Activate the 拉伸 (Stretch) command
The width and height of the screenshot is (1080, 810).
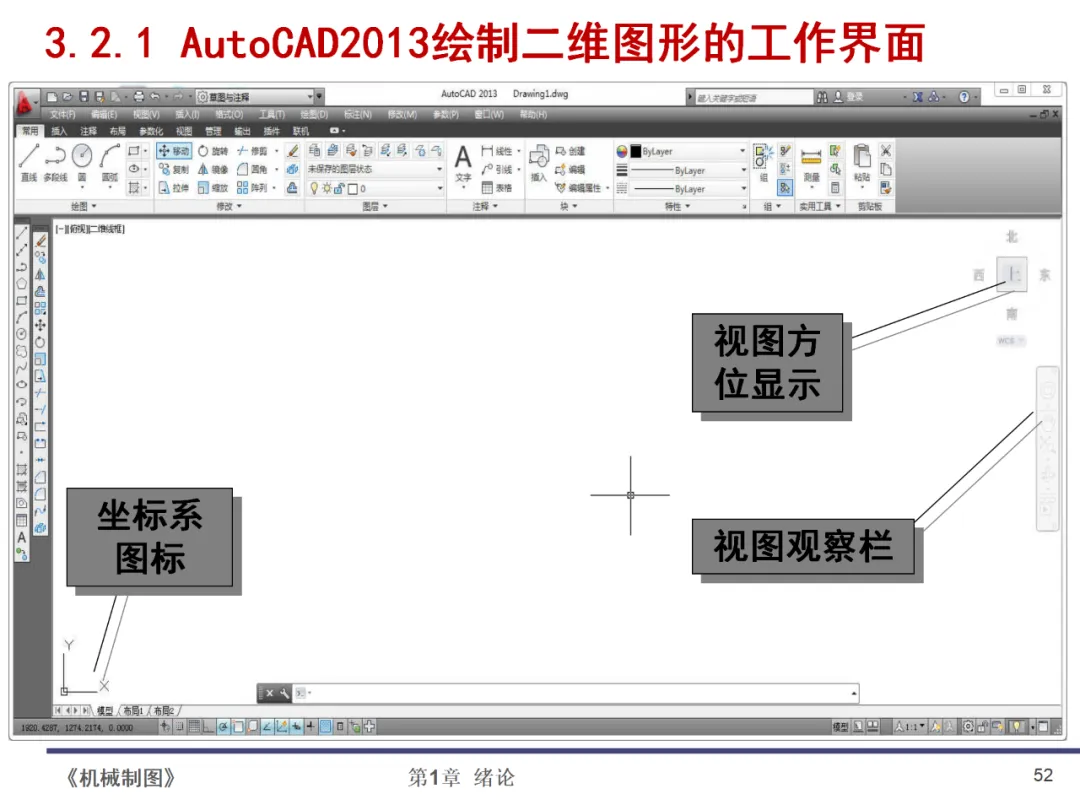pyautogui.click(x=174, y=187)
